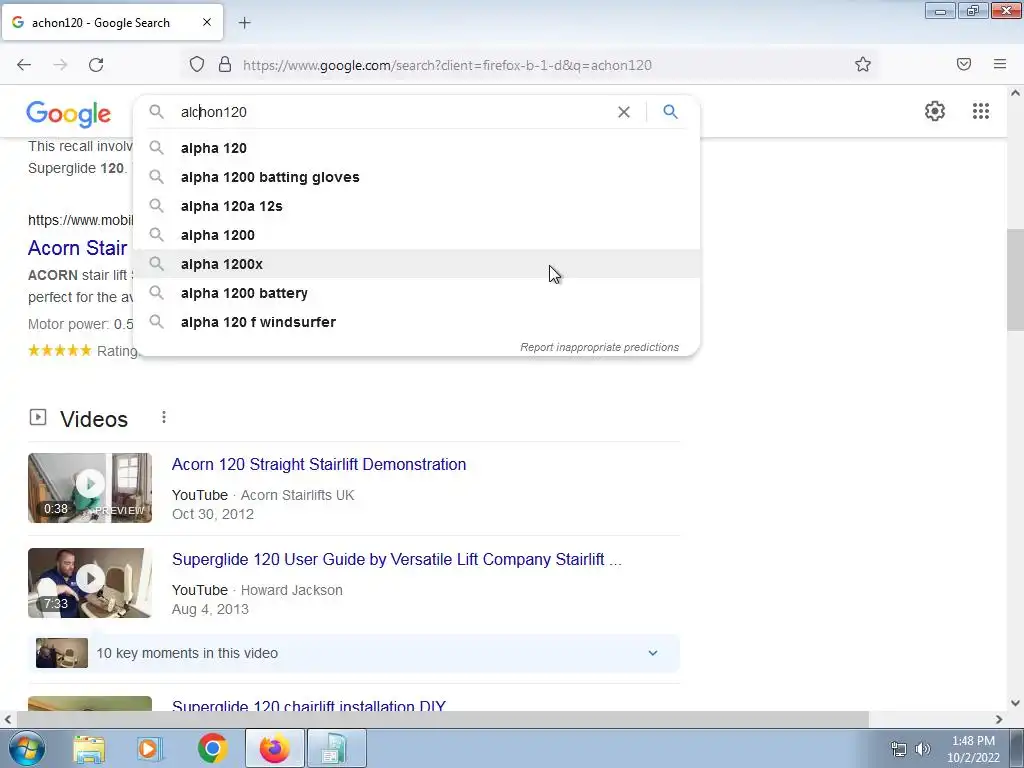
Task: Open "Acorn 120 Straight Stairlift Demonstration" video link
Action: point(319,464)
